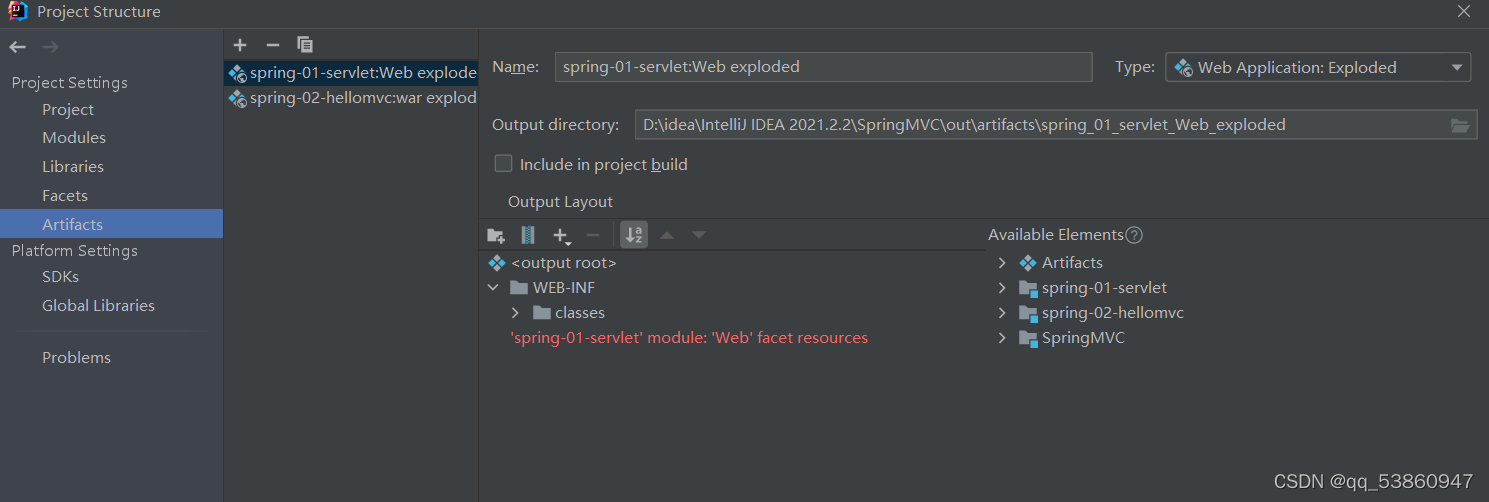Select the output root node
The height and width of the screenshot is (502, 1489).
click(x=564, y=263)
